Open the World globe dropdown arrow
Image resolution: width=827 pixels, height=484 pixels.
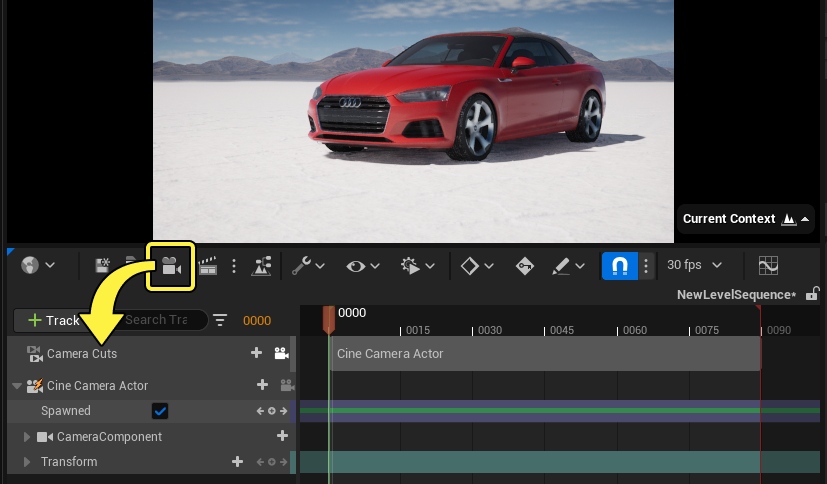coord(50,265)
